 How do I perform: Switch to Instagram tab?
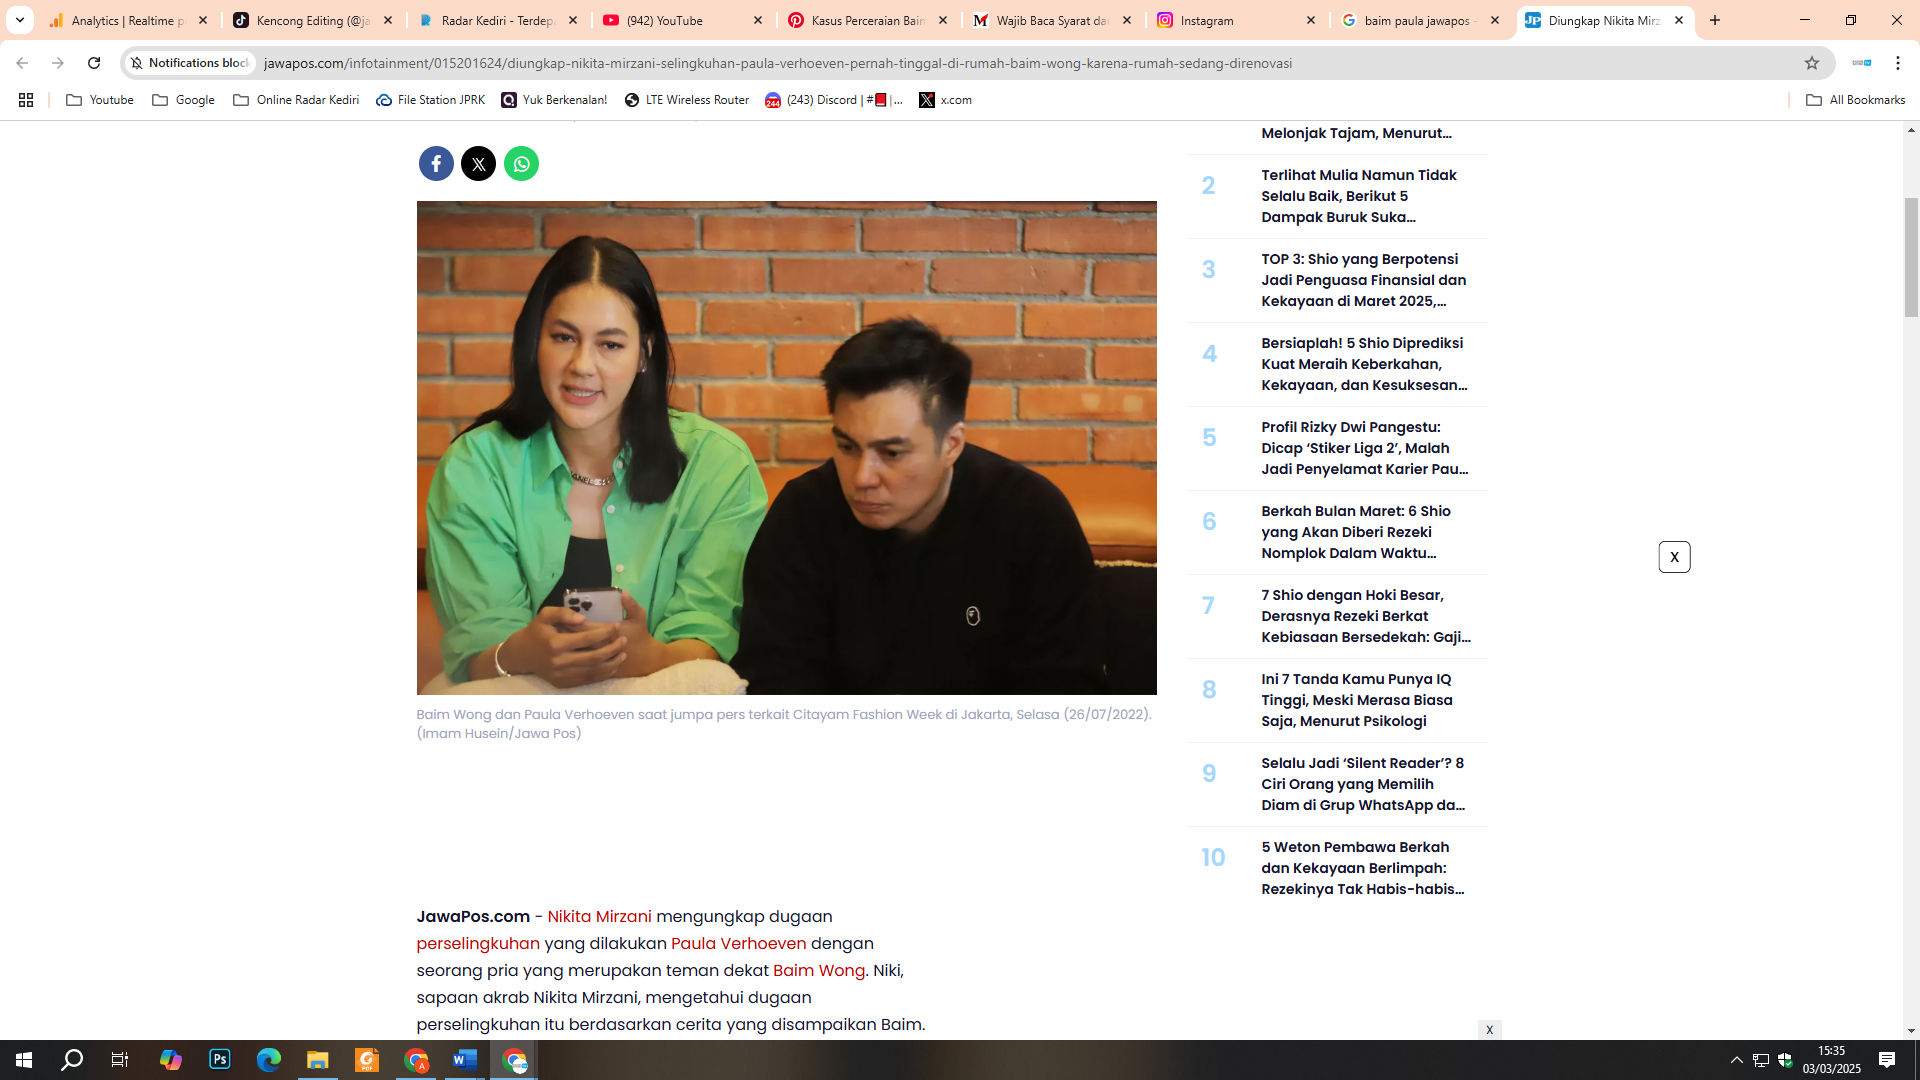coord(1238,20)
